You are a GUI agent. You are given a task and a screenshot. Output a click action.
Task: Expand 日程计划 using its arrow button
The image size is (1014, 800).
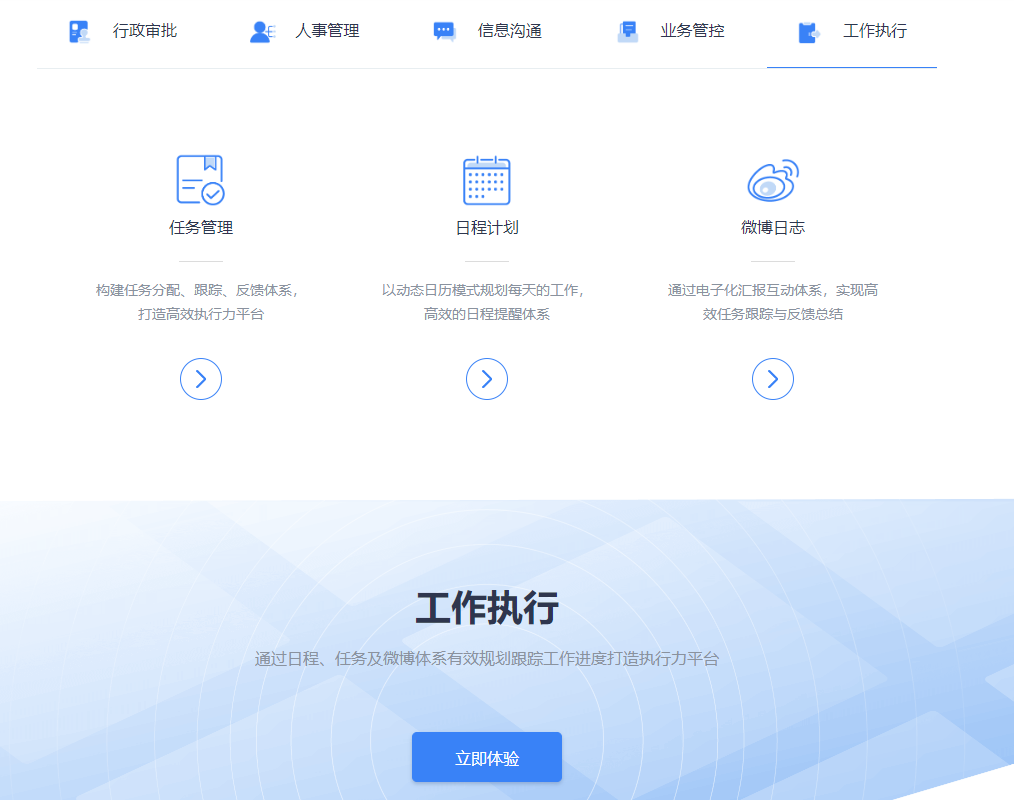pos(487,379)
